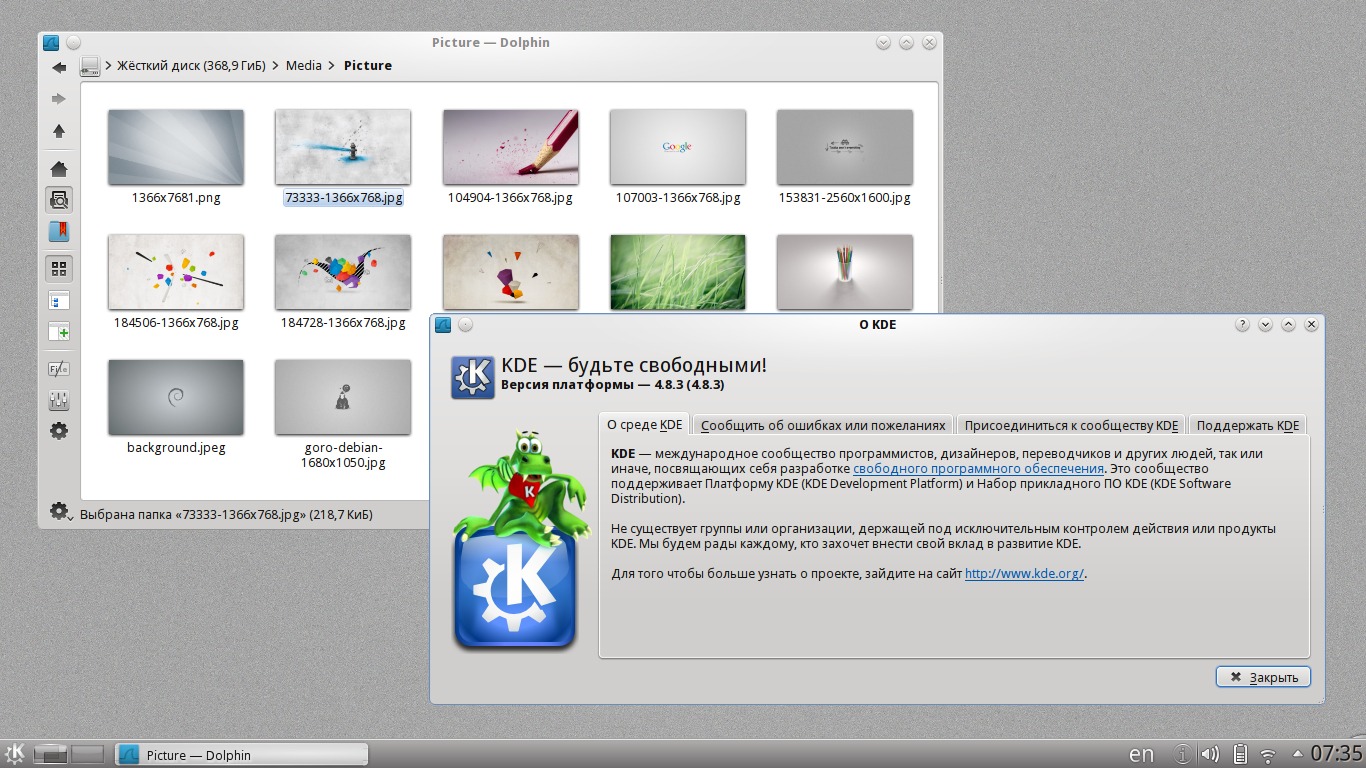Open the Поддержать KDE tab
1366x768 pixels.
click(1248, 425)
